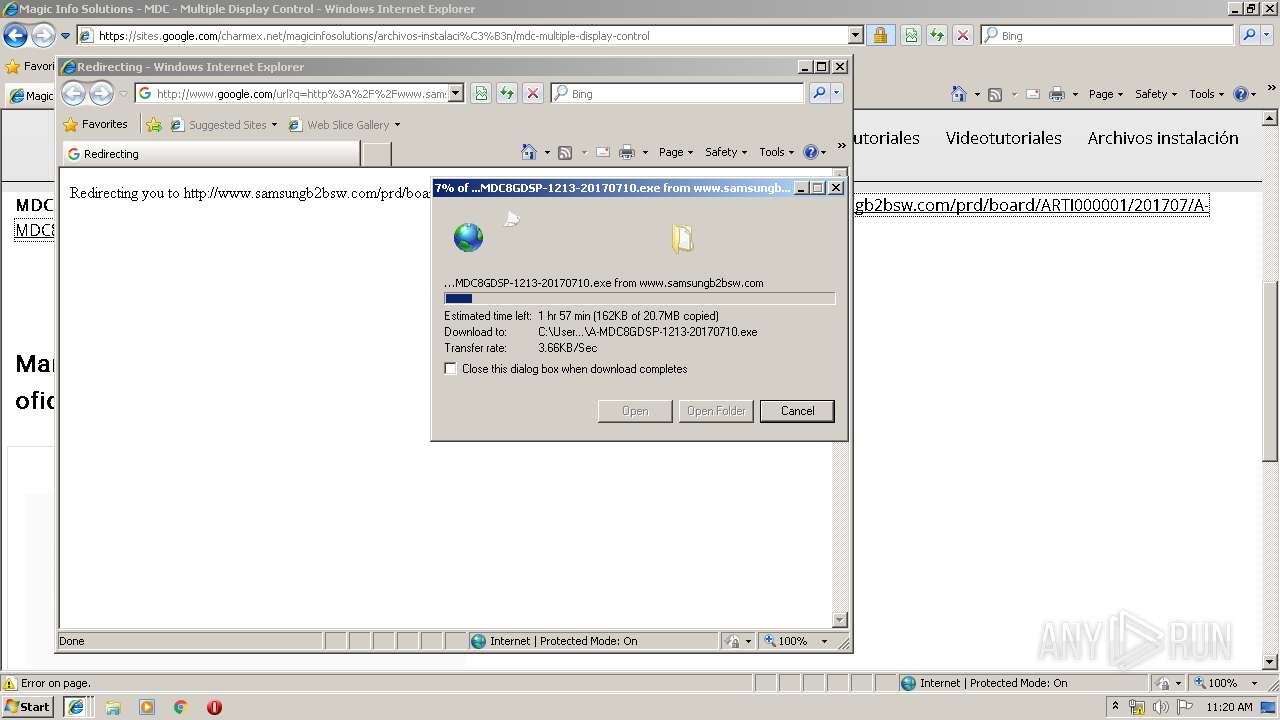Screen dimensions: 1280x720
Task: Click the RSS feeds icon in Redirecting window
Action: (565, 152)
